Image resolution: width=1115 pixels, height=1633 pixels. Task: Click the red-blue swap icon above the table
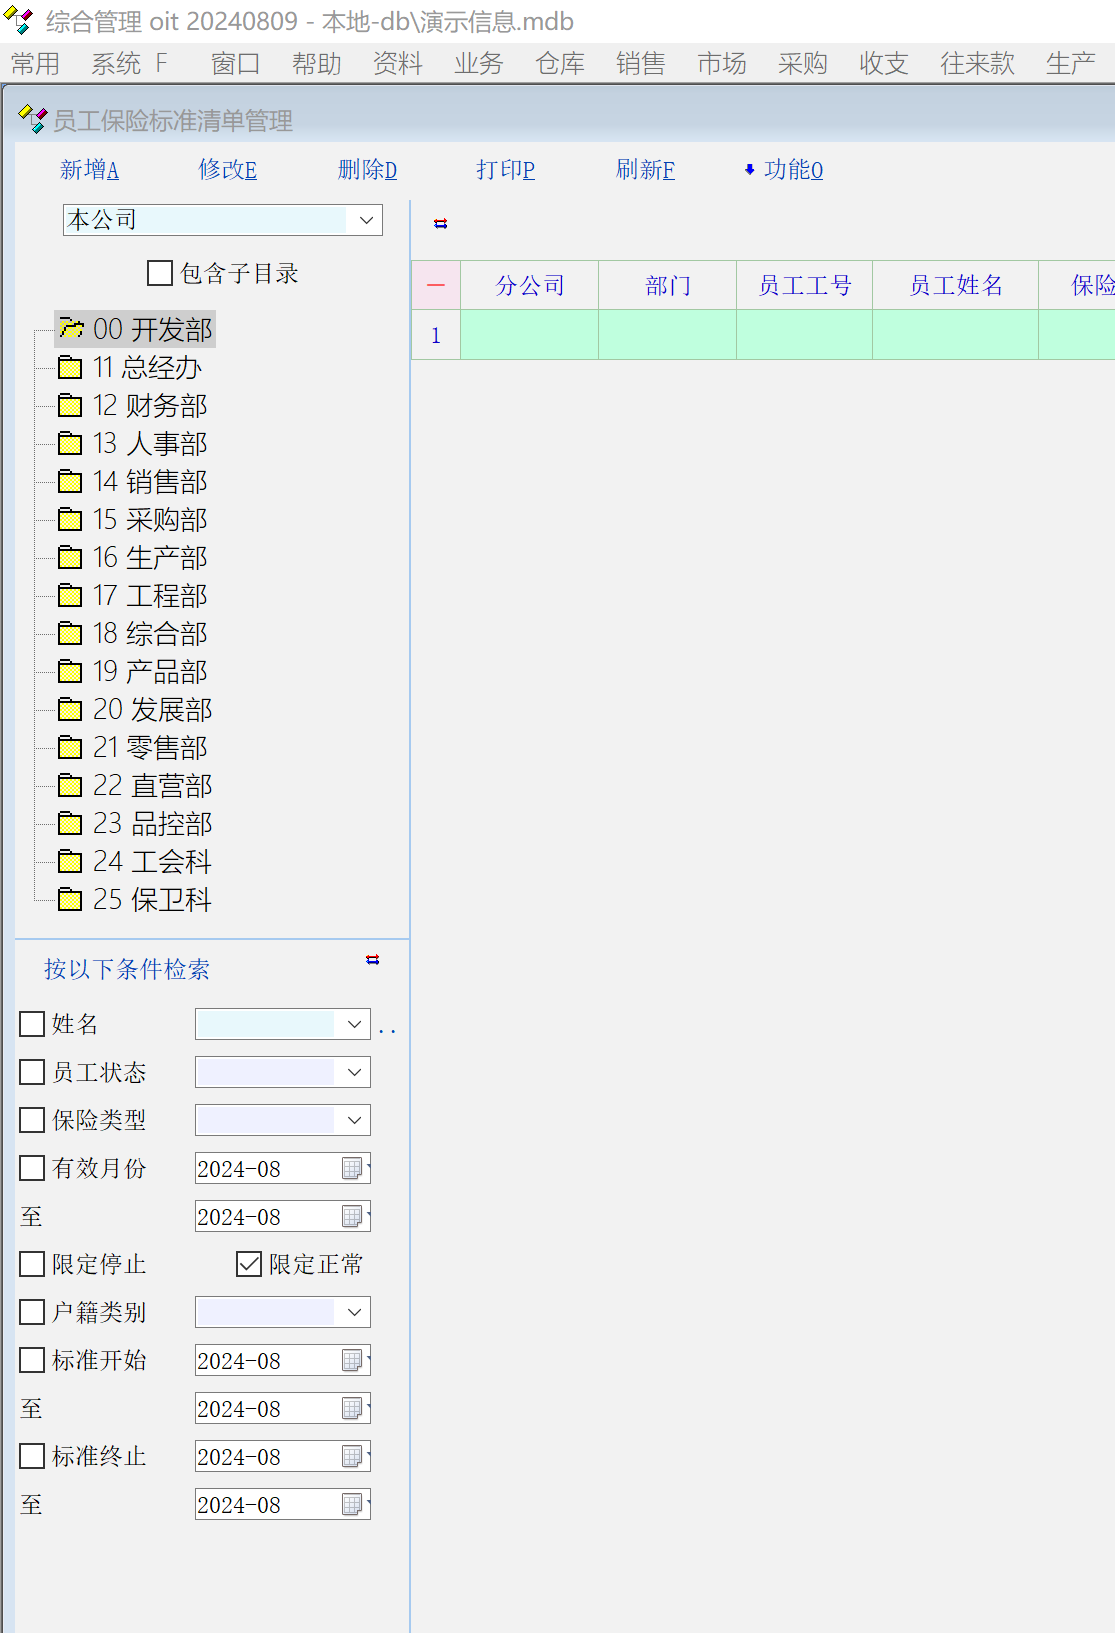point(440,224)
